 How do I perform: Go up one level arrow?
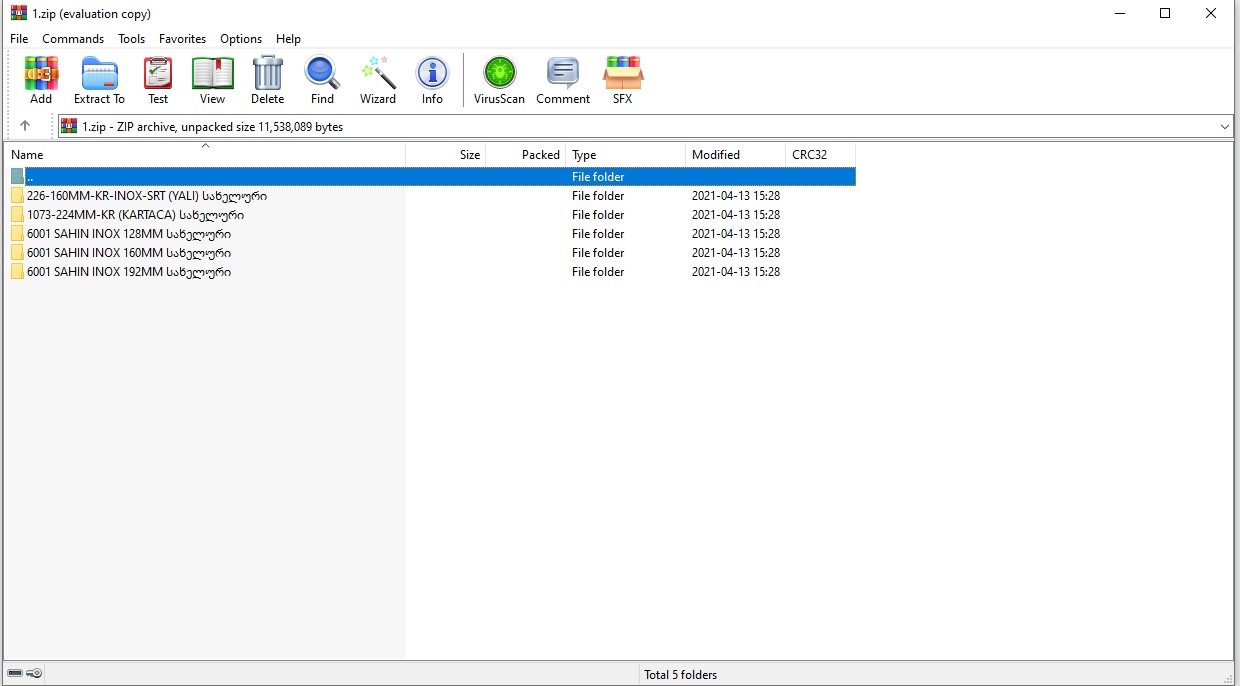tap(25, 126)
